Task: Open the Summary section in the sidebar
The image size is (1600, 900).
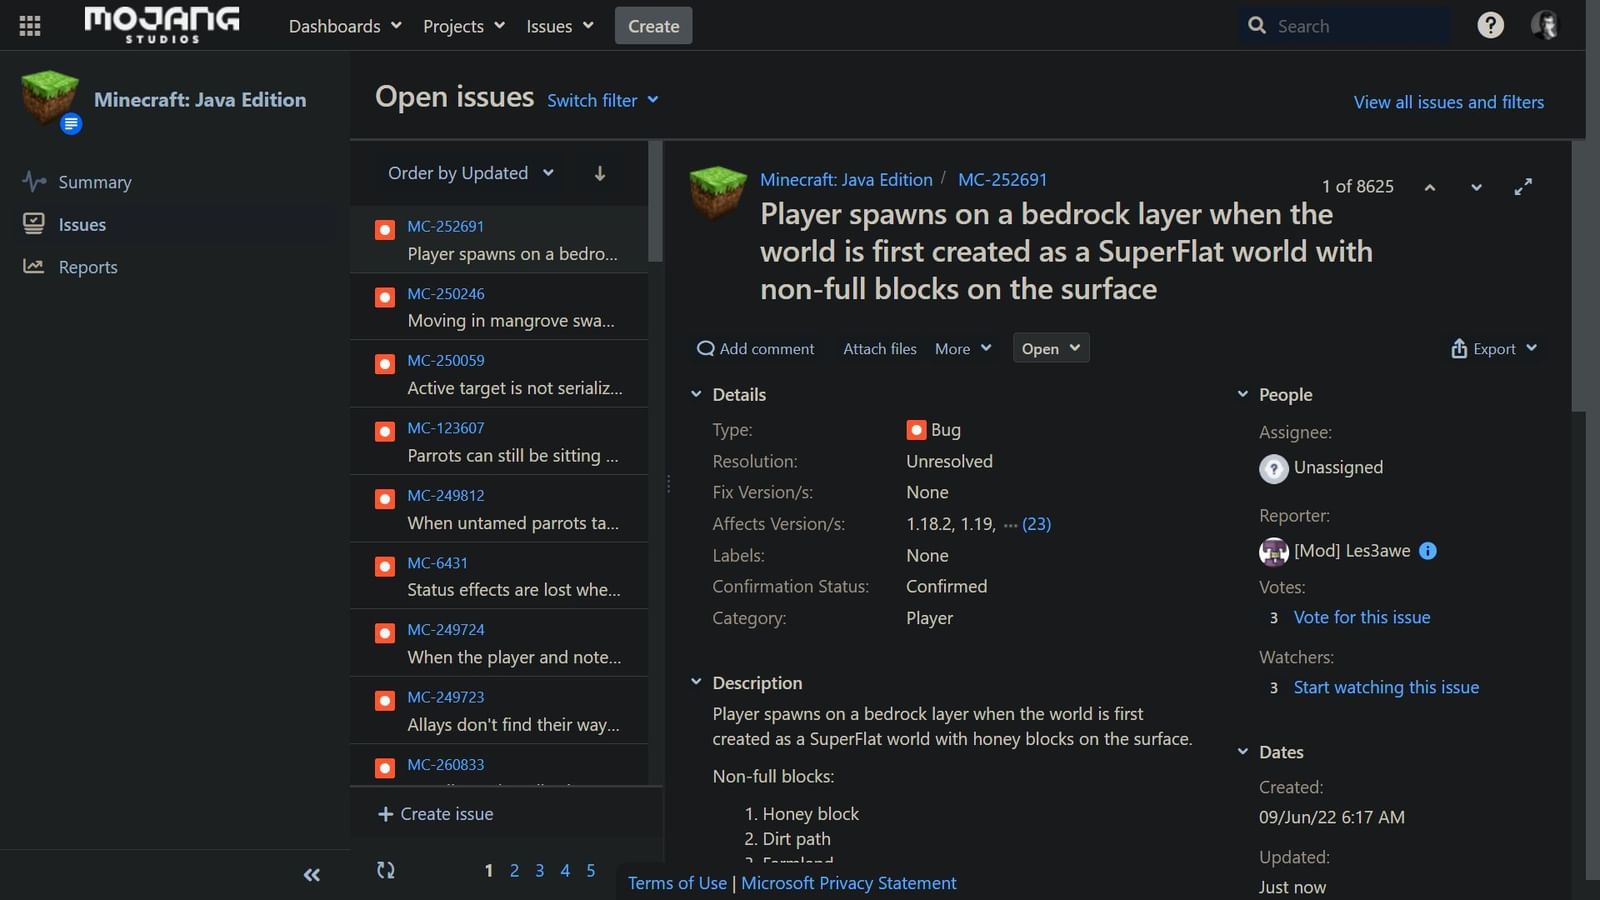Action: (x=95, y=182)
